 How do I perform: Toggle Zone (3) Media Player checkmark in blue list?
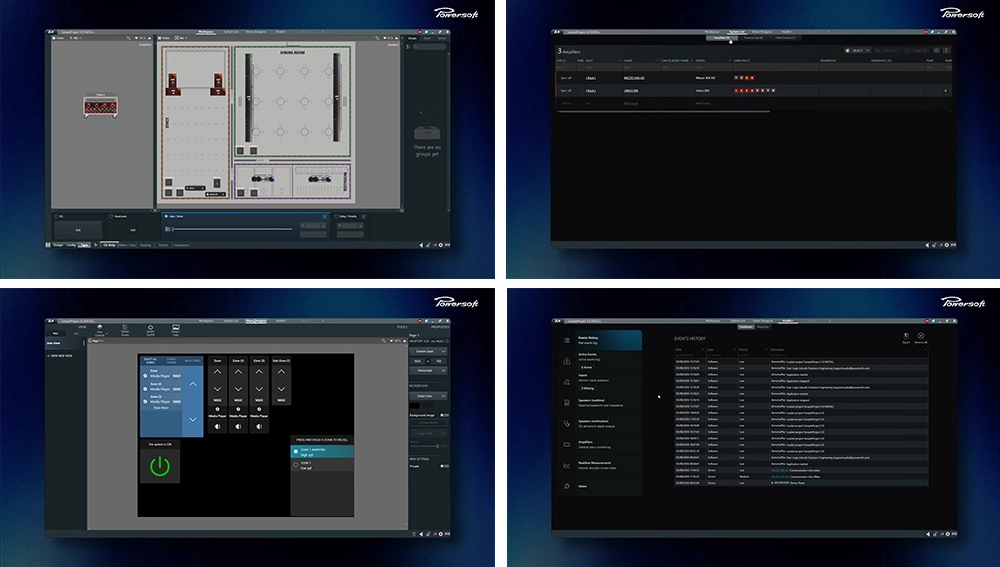[x=145, y=401]
